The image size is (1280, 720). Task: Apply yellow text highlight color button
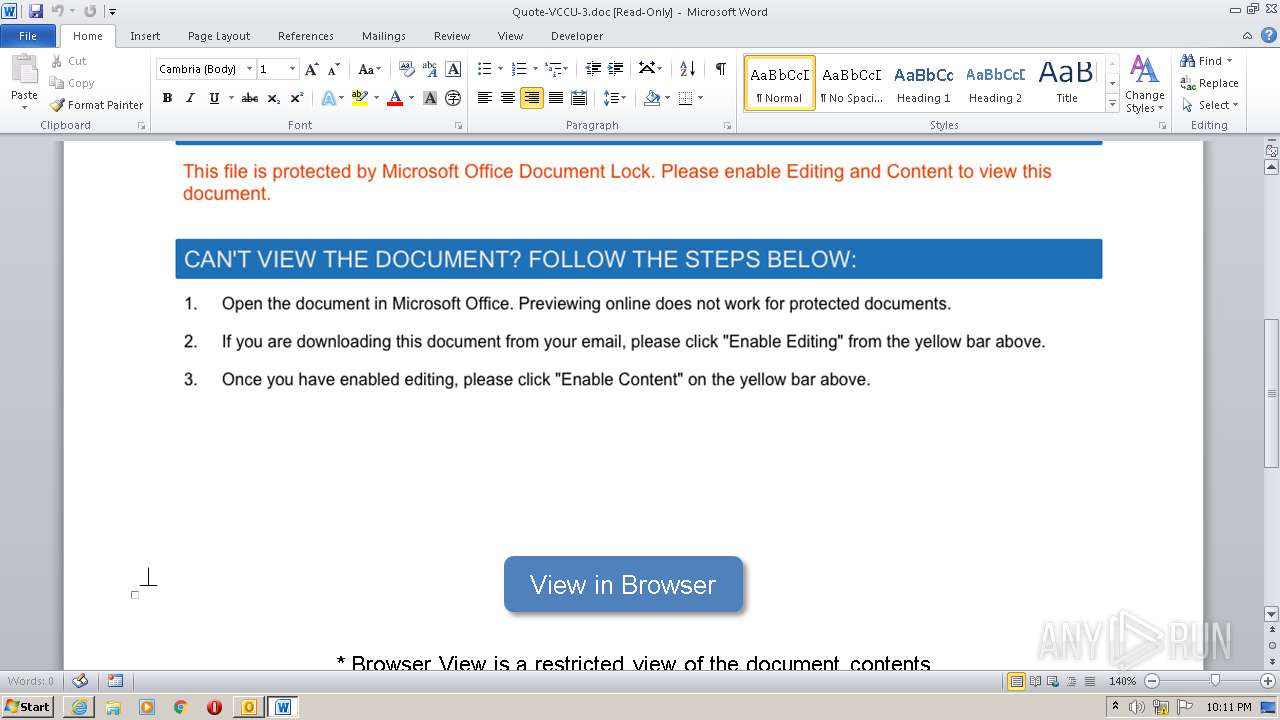coord(360,98)
